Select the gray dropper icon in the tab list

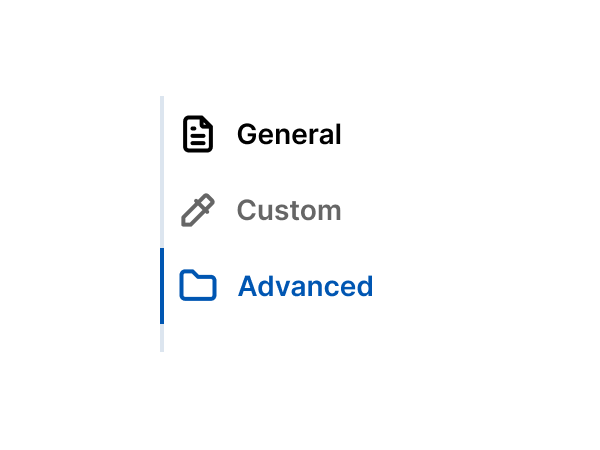point(197,210)
